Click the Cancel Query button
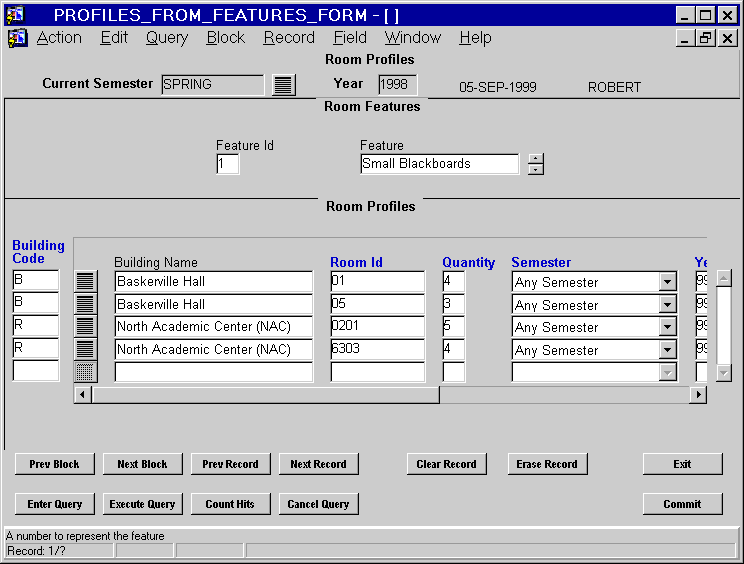Screen dimensions: 744x564 (318, 504)
